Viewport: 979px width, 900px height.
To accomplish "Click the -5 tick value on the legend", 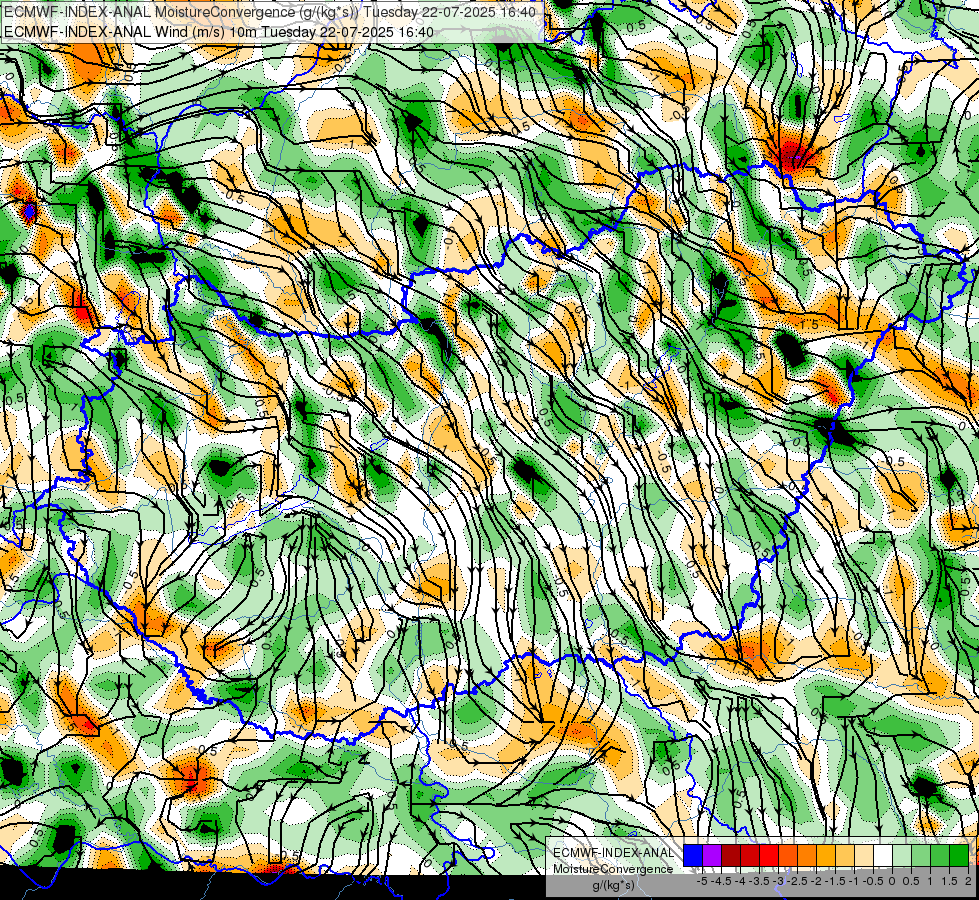I will 702,881.
